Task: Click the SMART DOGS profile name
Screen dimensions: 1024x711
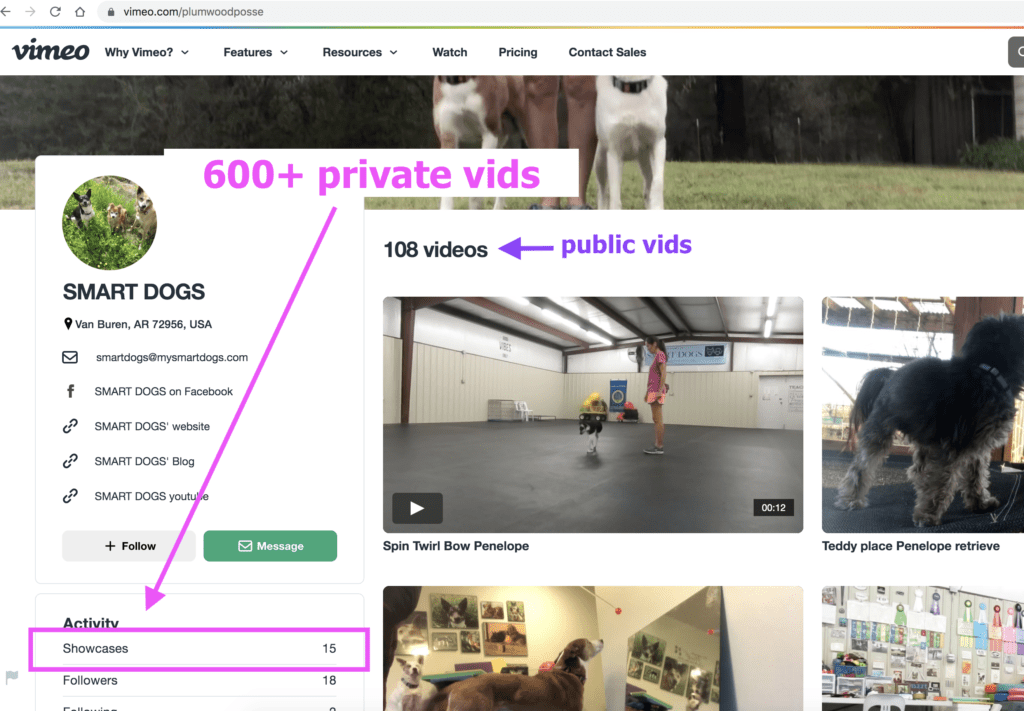Action: click(x=134, y=292)
